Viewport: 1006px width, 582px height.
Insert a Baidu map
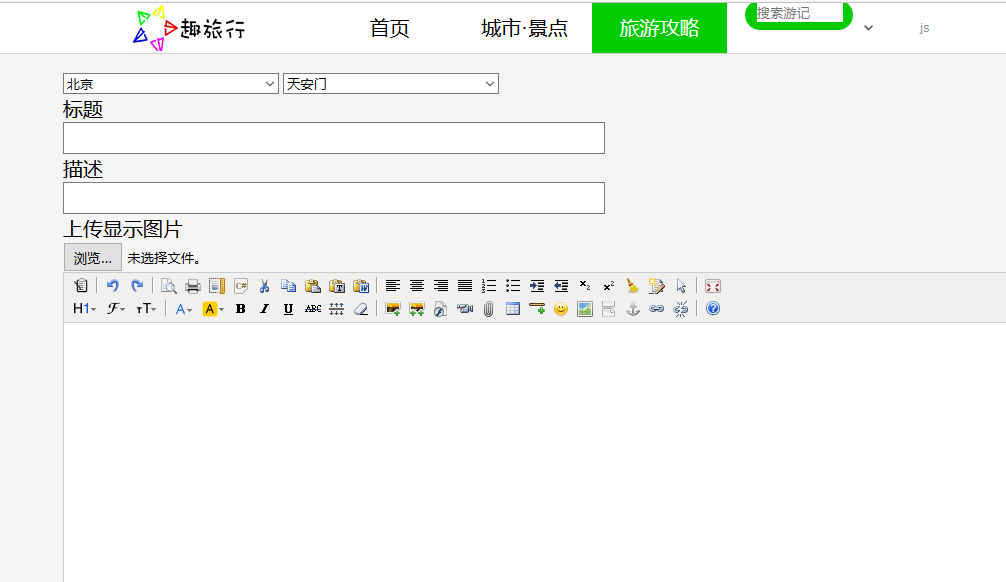584,309
